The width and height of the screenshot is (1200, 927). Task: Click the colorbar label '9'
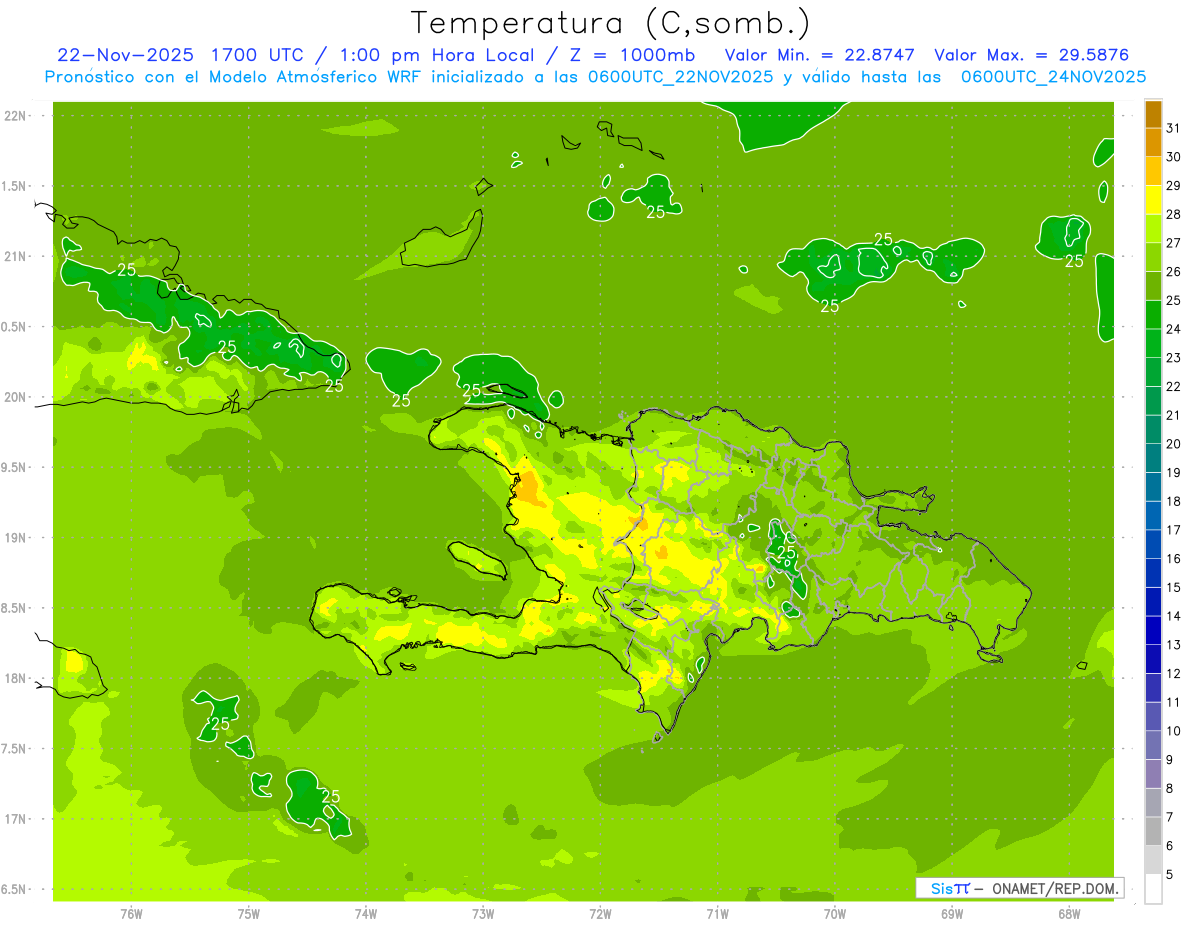(1170, 760)
